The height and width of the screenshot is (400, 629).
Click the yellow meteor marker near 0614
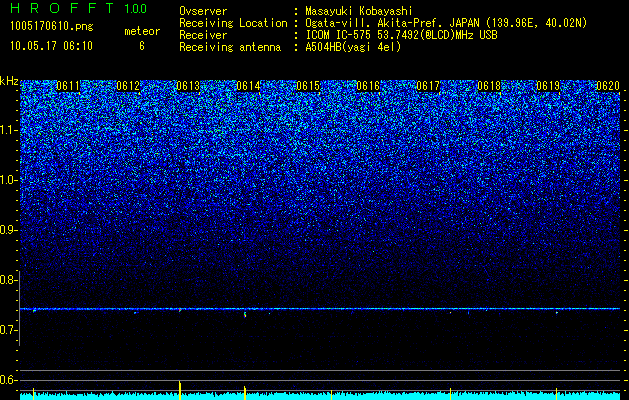tap(245, 393)
